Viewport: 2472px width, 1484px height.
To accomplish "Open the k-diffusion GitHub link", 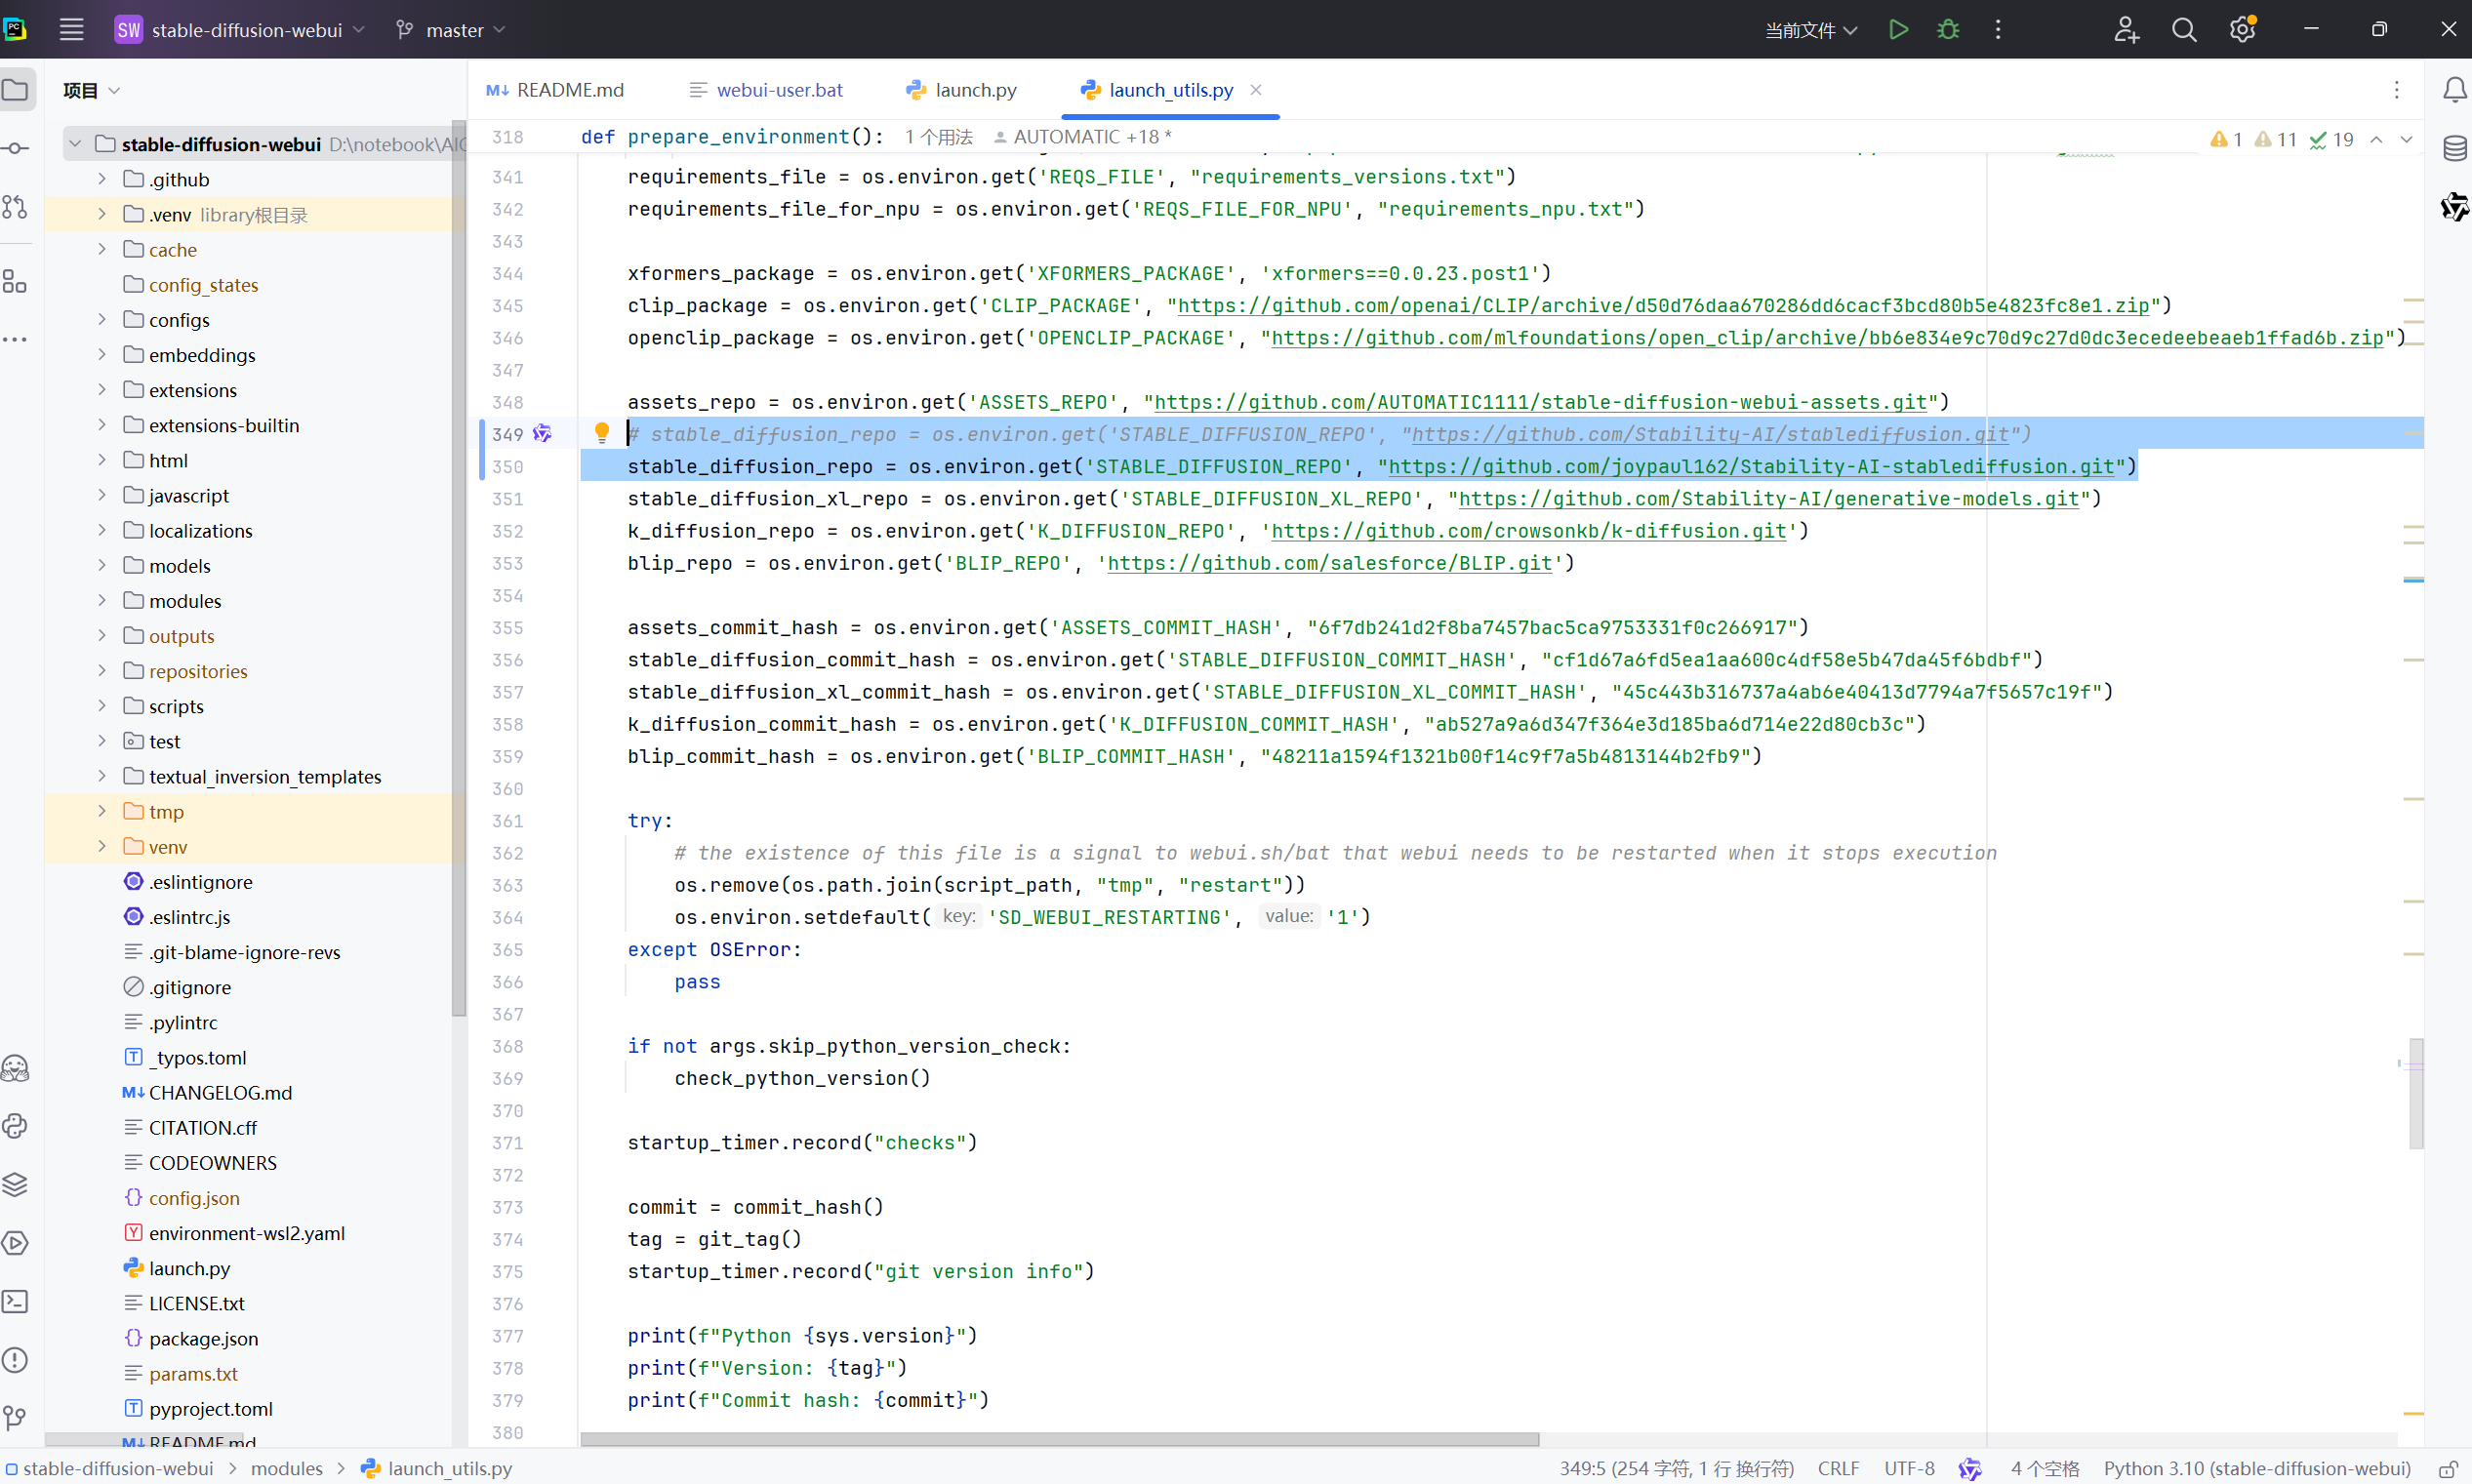I will (x=1530, y=531).
